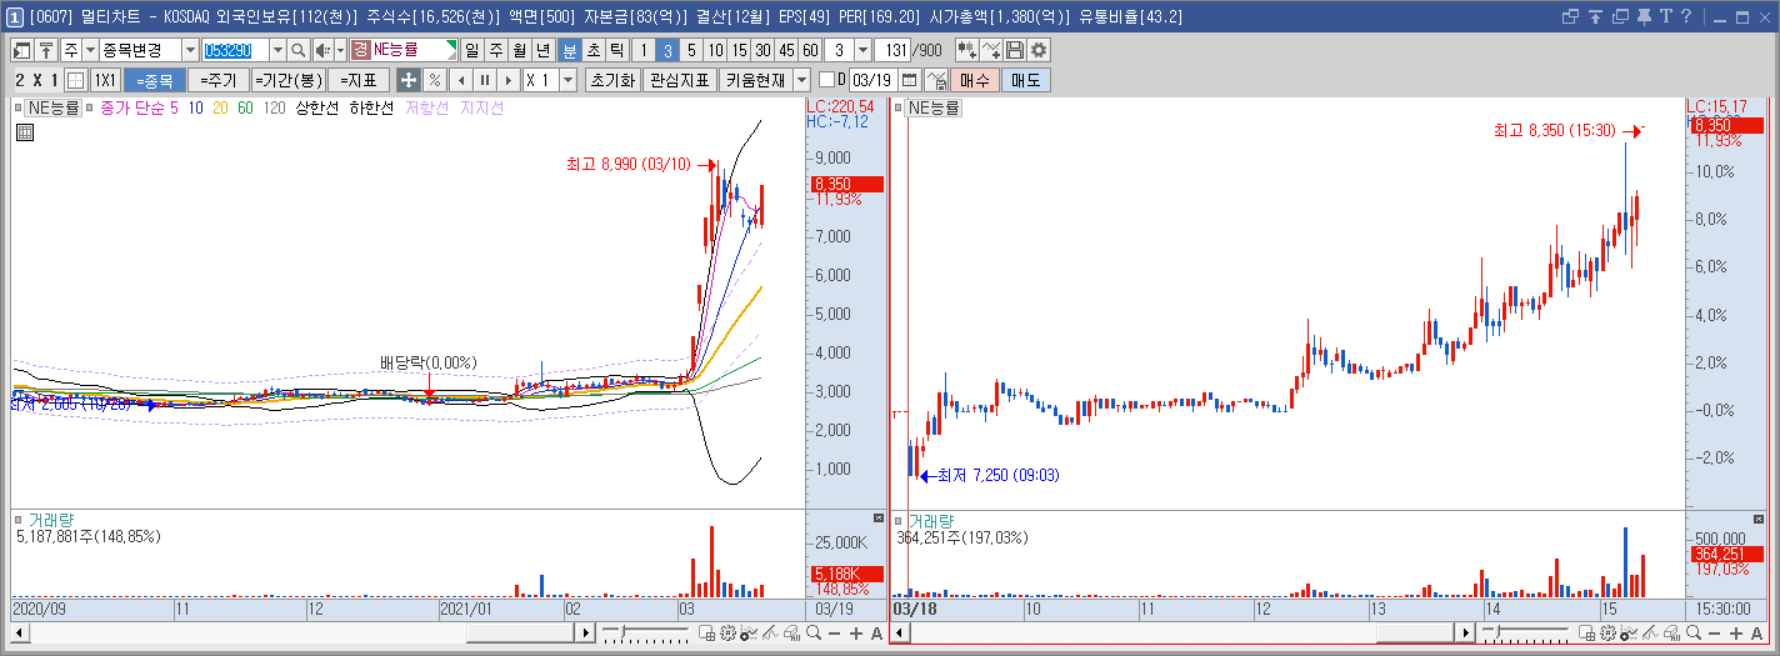The height and width of the screenshot is (656, 1780).
Task: Click the speaker sound icon in toolbar
Action: point(322,50)
